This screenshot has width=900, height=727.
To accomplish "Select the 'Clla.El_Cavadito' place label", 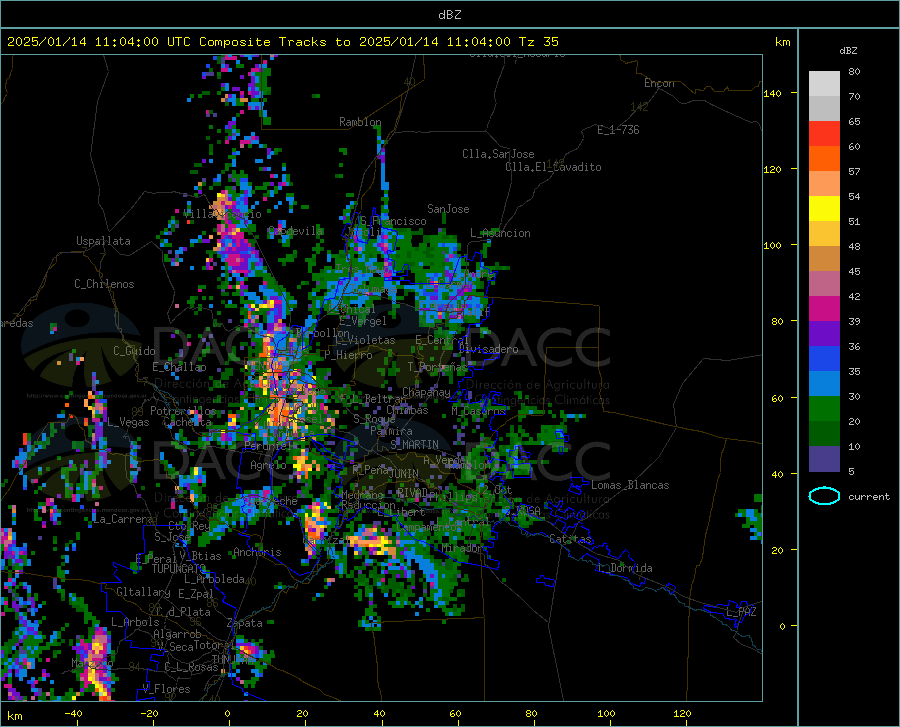I will pyautogui.click(x=553, y=167).
